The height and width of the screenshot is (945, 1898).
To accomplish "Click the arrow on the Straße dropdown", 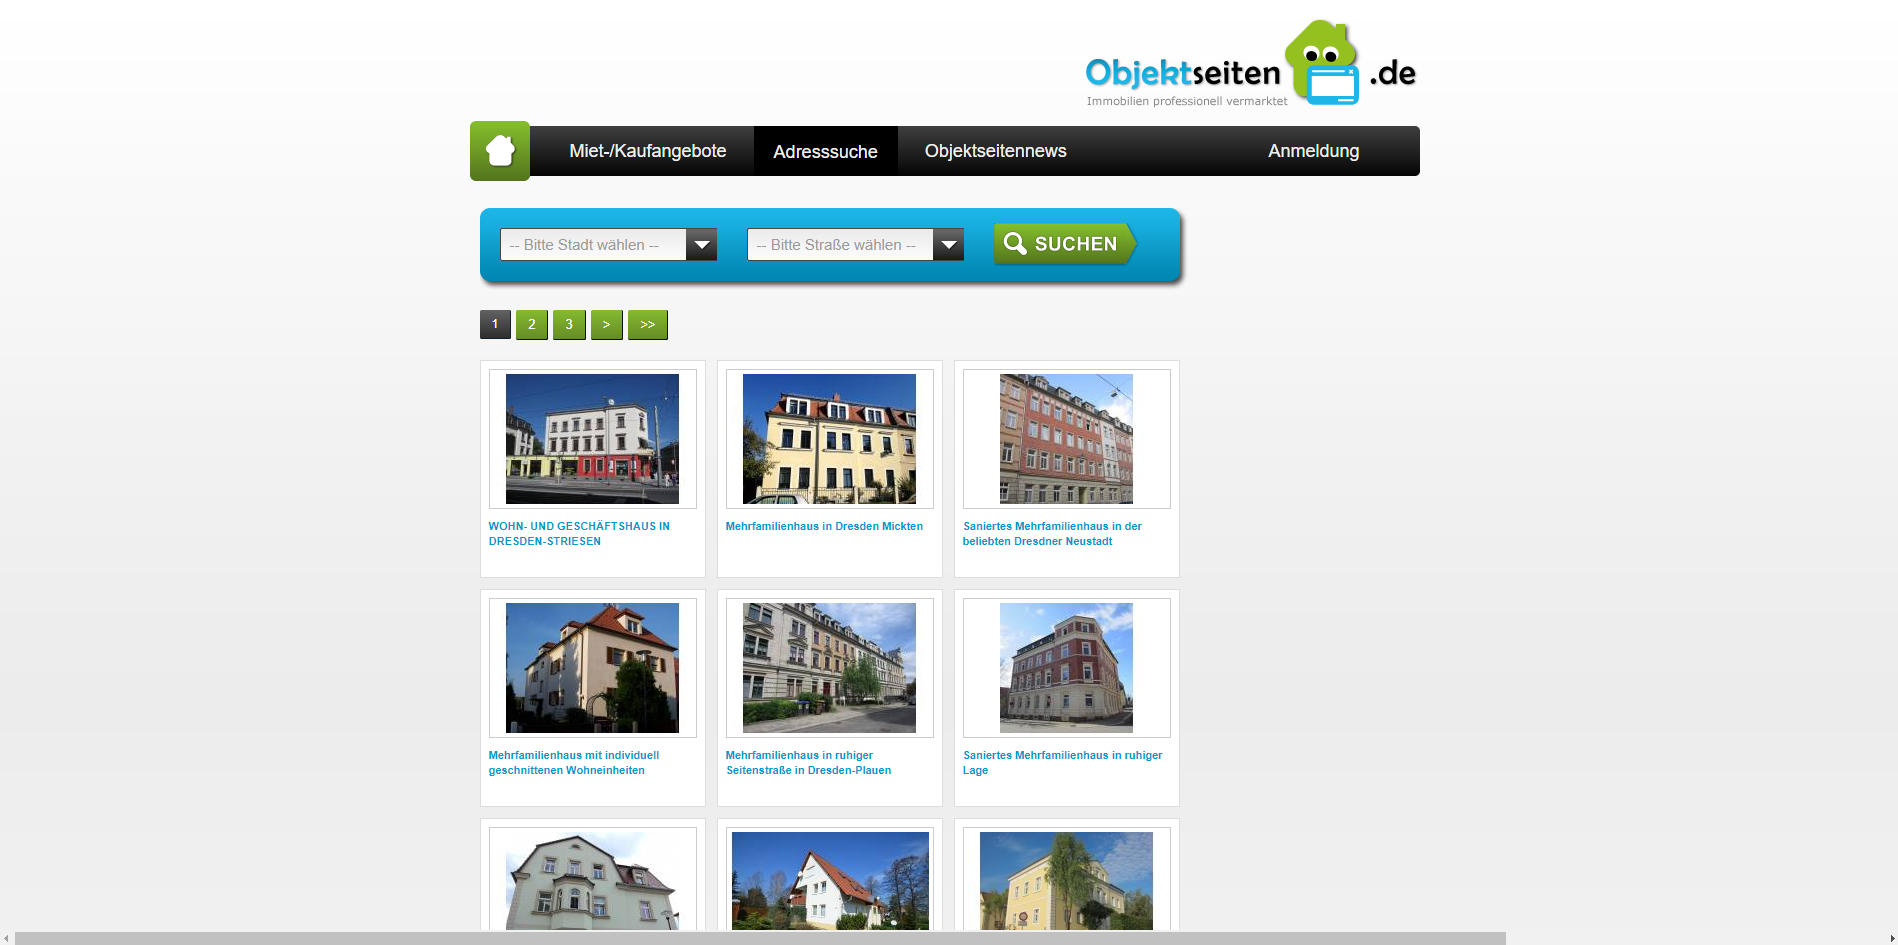I will click(x=949, y=245).
